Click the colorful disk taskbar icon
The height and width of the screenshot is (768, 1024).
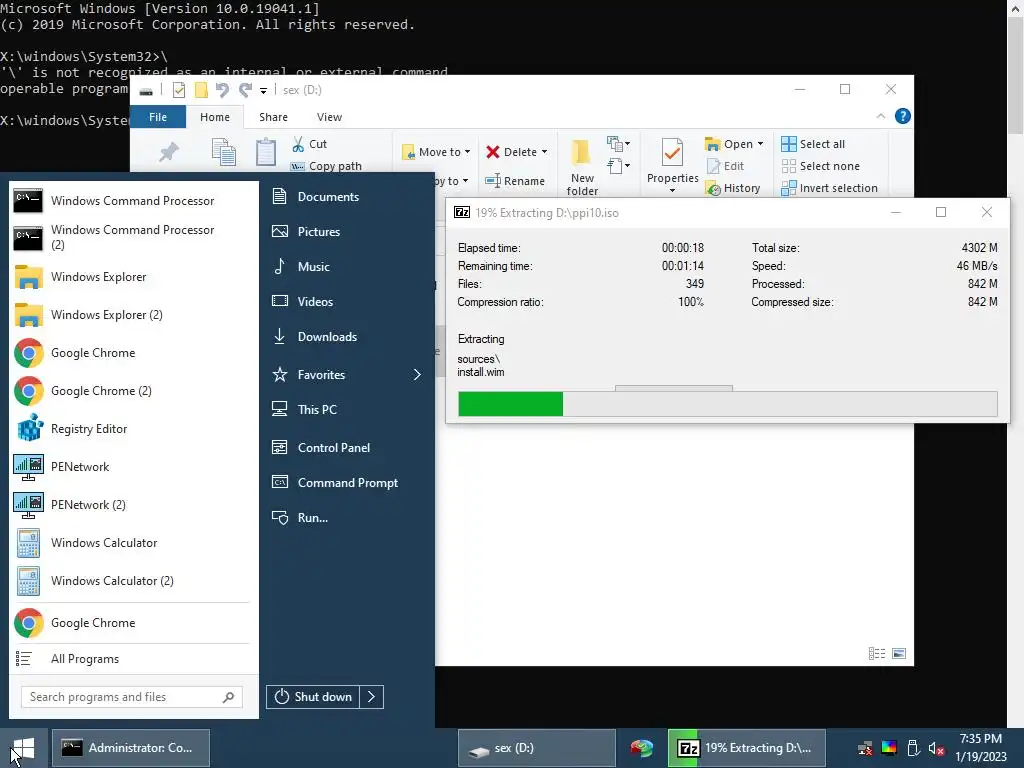point(641,748)
